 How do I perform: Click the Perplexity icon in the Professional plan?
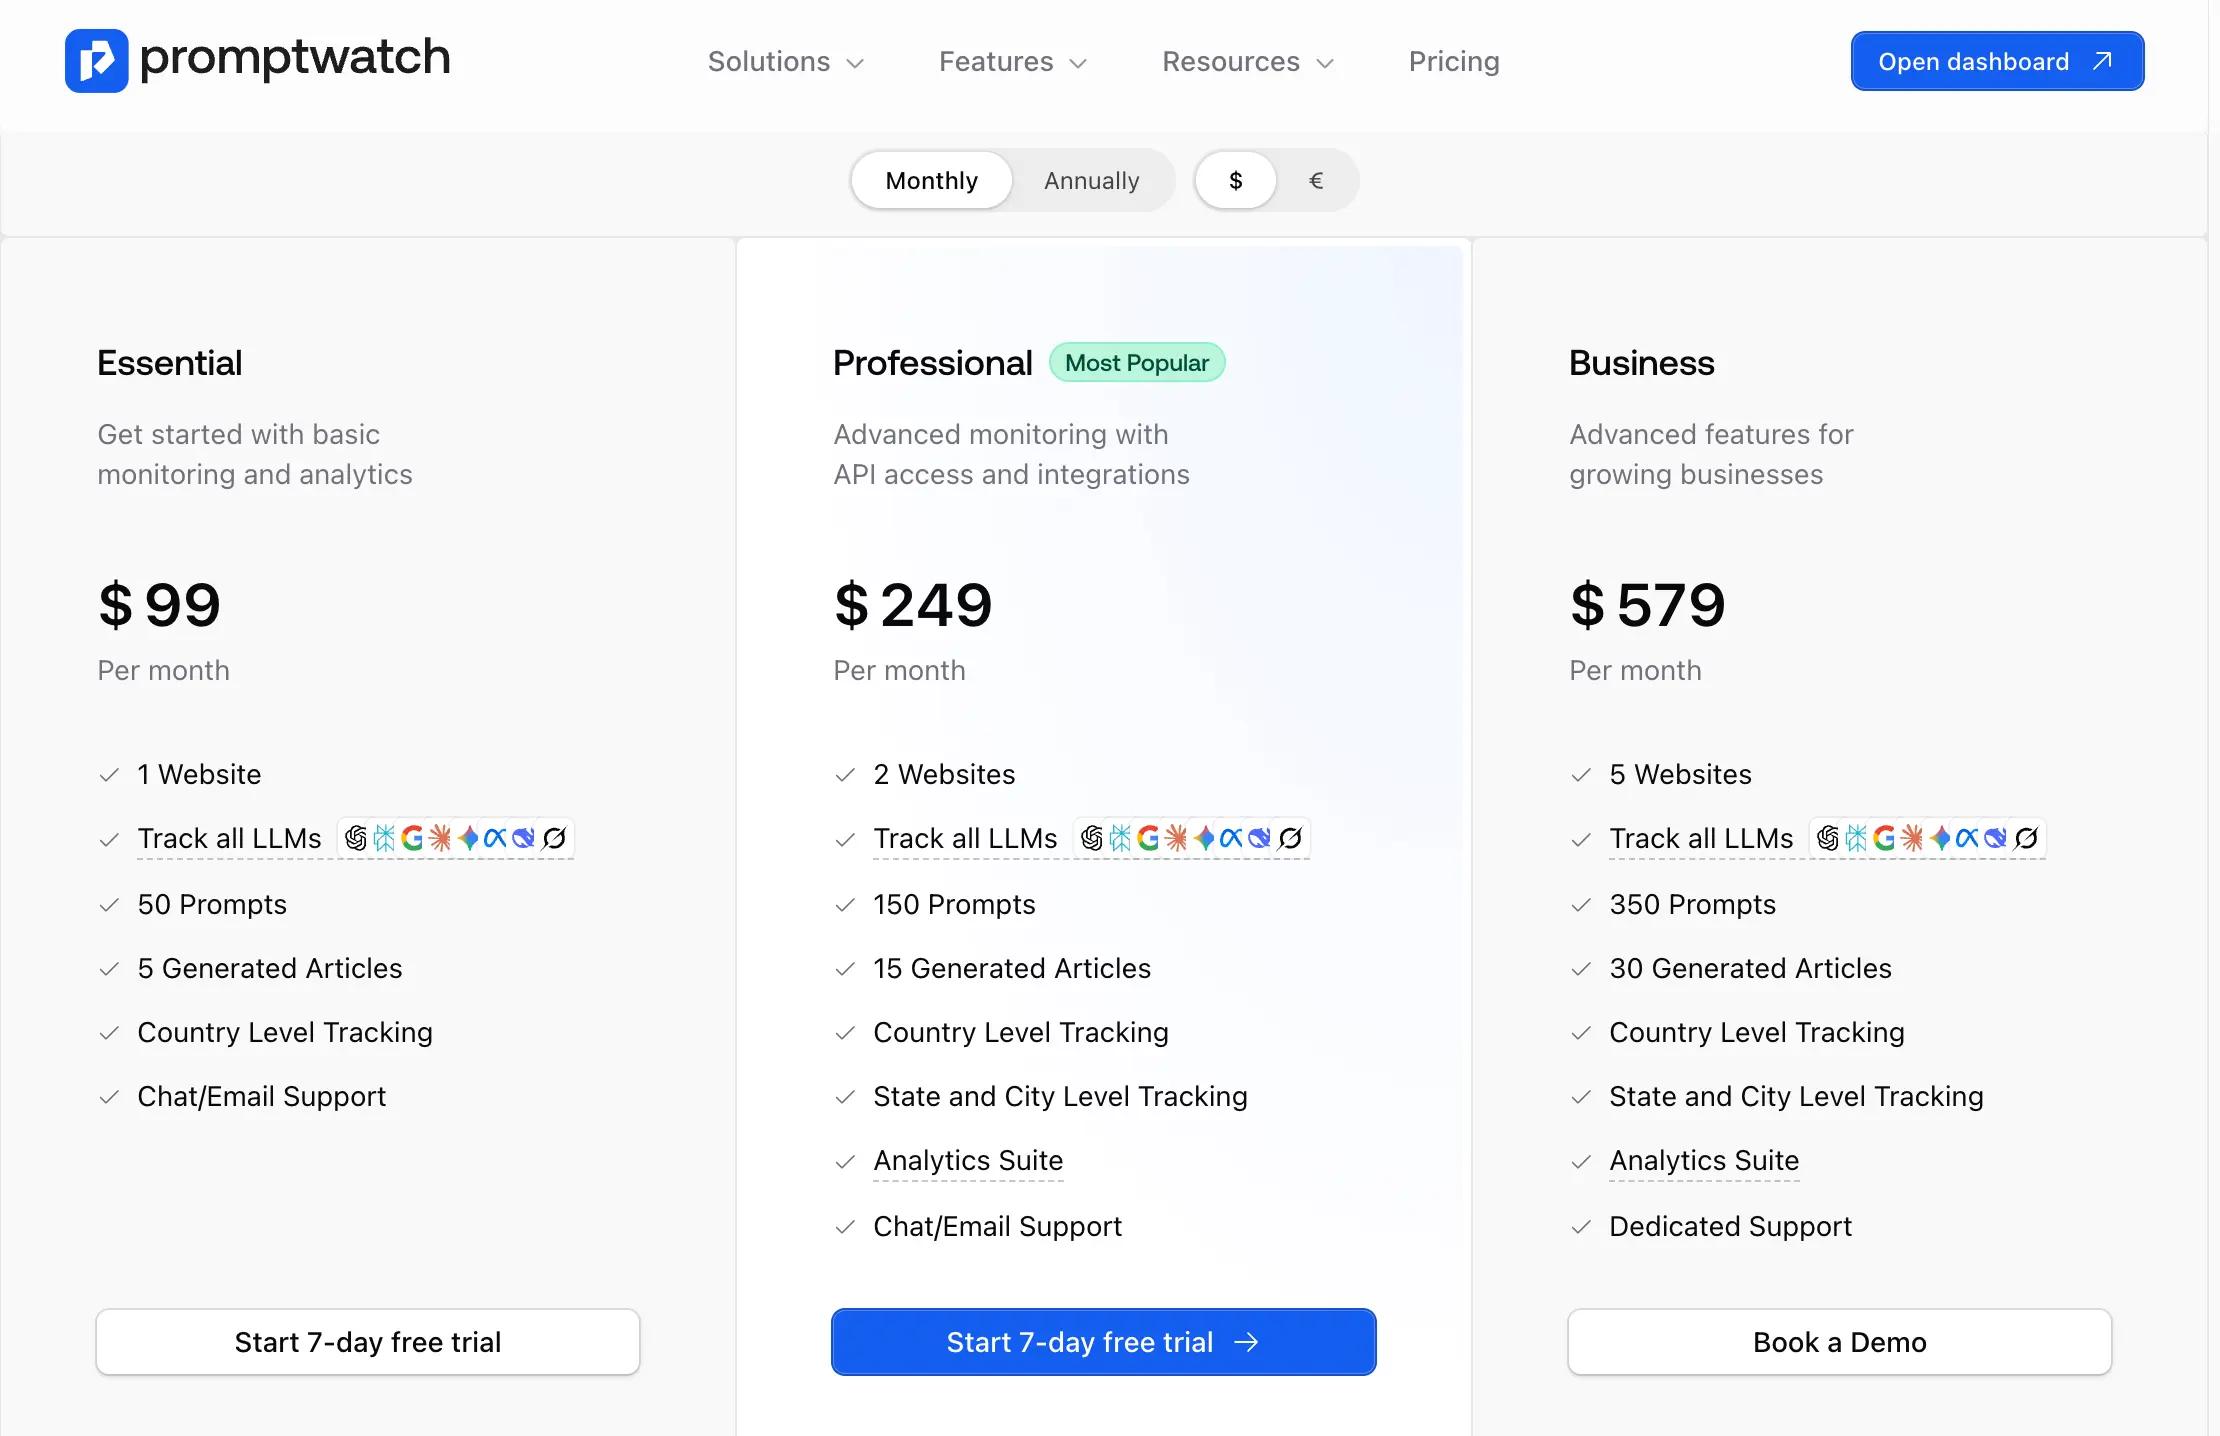coord(1121,839)
